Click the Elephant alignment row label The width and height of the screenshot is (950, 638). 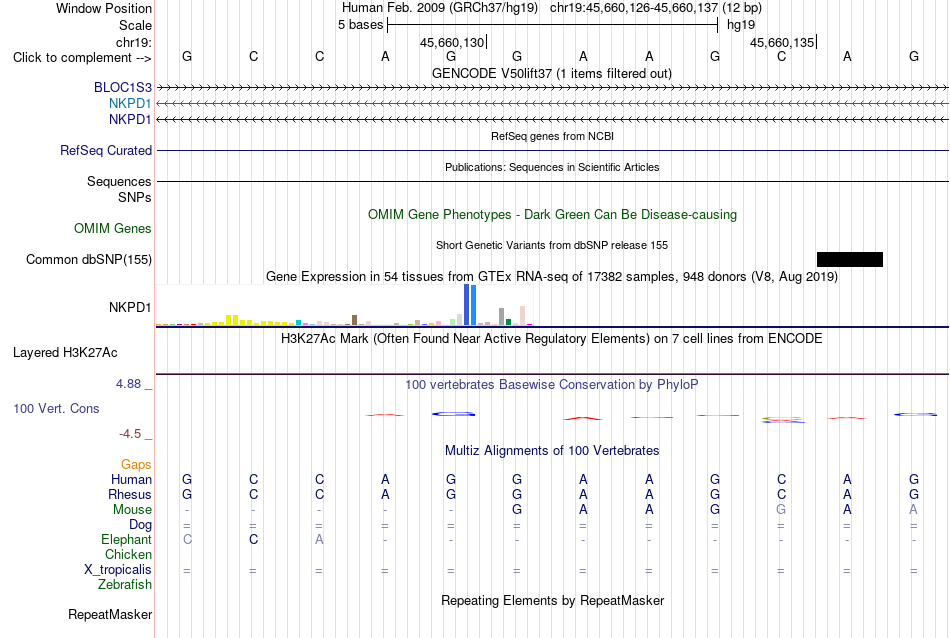point(126,539)
